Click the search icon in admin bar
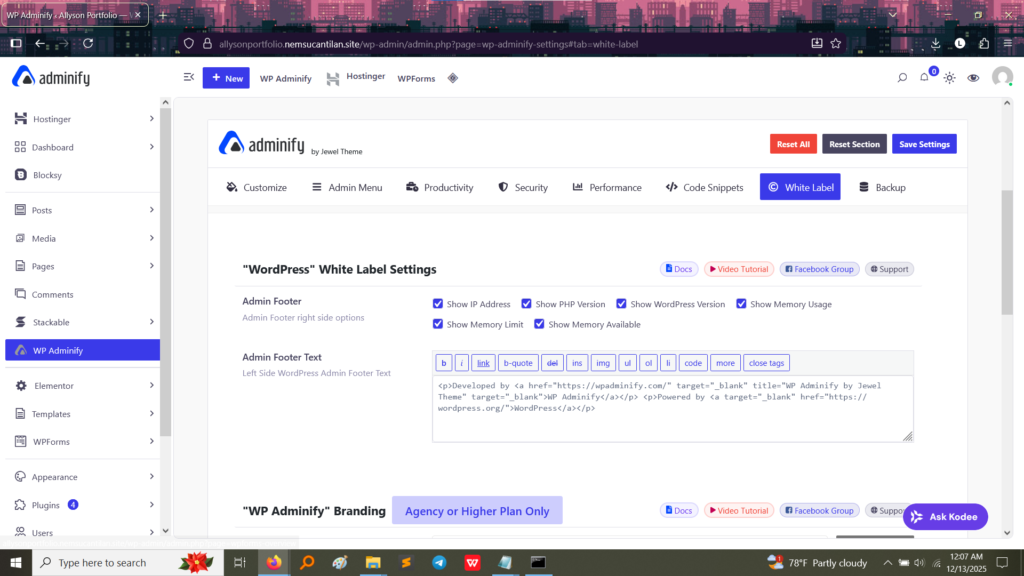The image size is (1024, 576). [x=902, y=78]
